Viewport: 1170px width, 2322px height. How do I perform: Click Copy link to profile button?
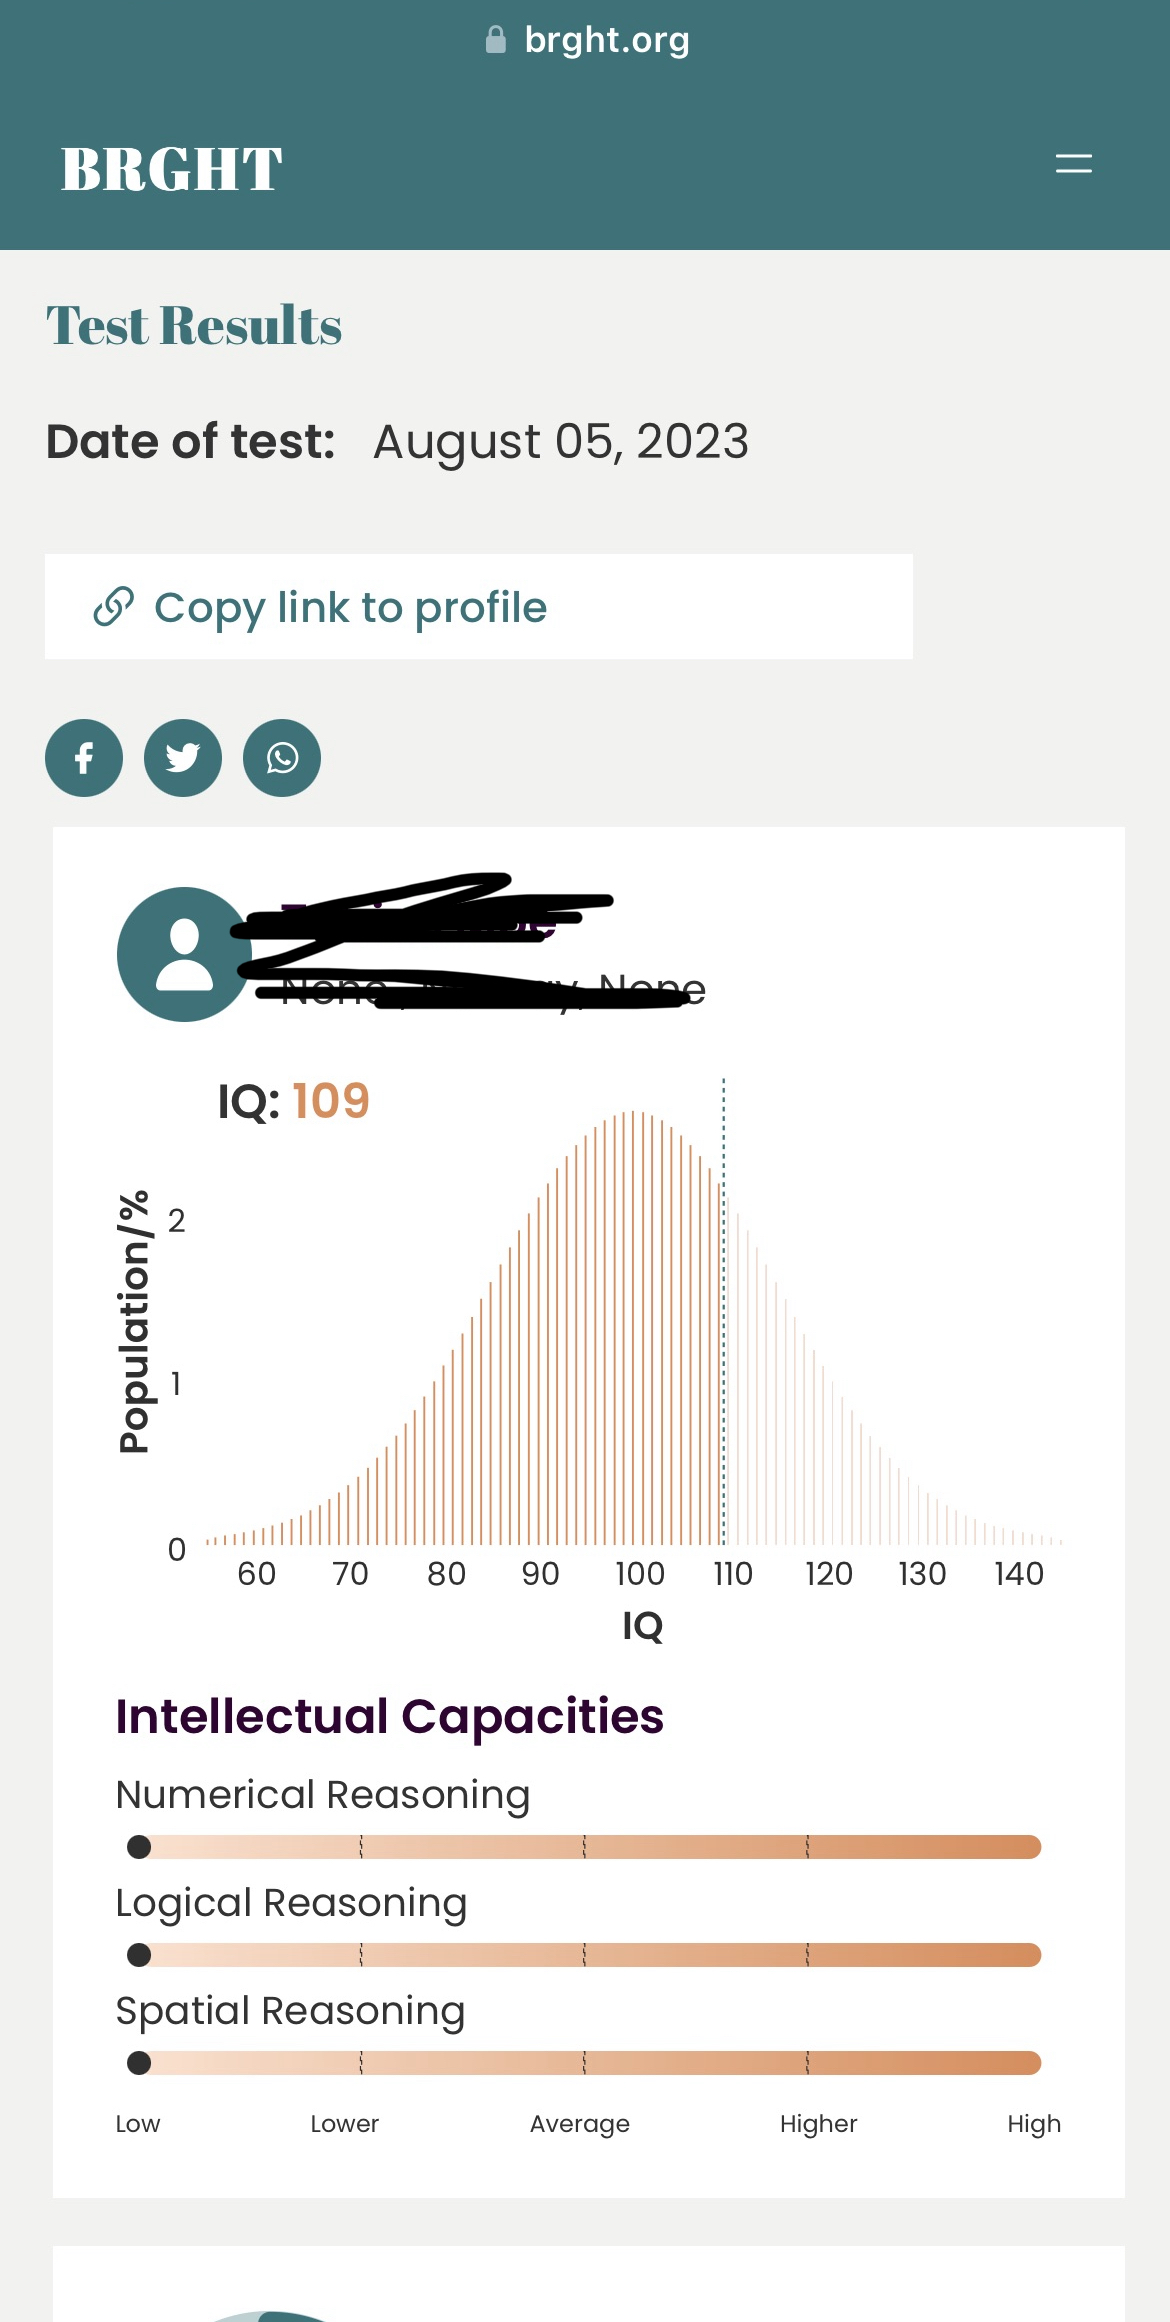click(479, 607)
